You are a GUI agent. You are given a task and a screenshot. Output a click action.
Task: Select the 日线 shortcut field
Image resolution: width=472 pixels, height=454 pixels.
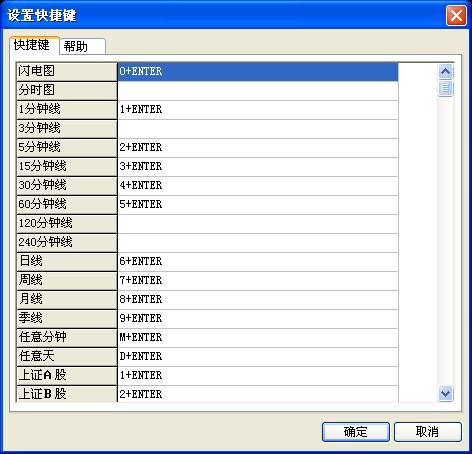[258, 262]
